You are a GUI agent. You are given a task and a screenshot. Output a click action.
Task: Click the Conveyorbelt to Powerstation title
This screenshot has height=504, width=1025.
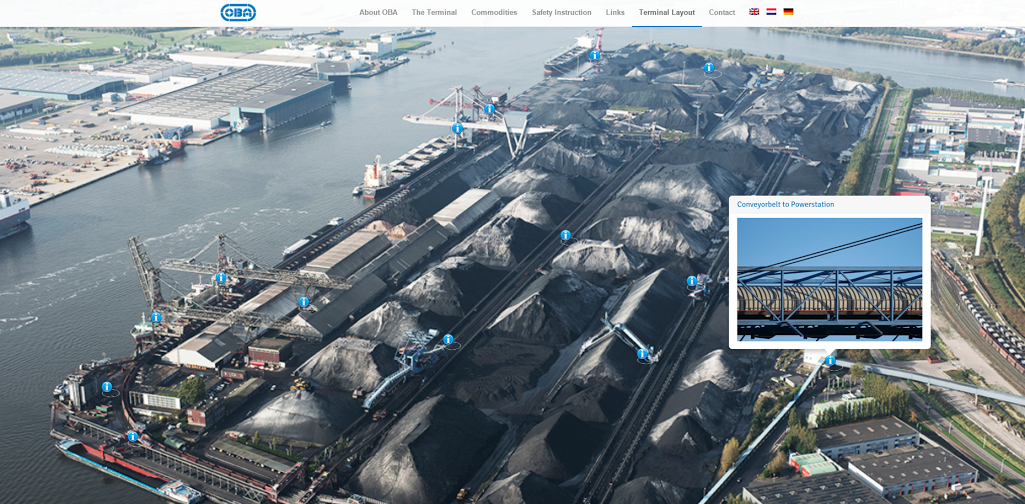(x=785, y=205)
